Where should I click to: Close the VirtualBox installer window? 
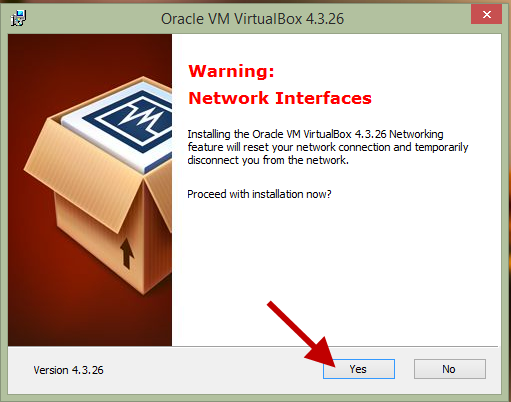click(486, 15)
